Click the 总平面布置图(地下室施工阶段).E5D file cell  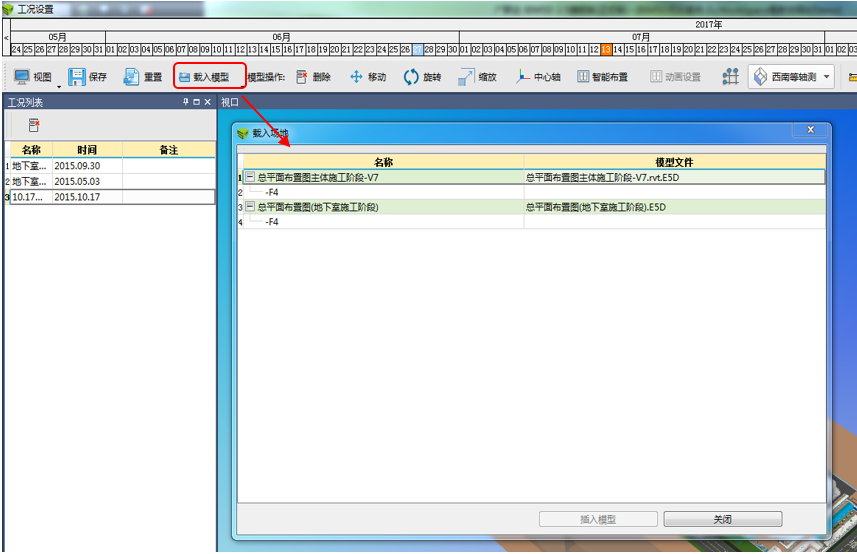click(674, 207)
